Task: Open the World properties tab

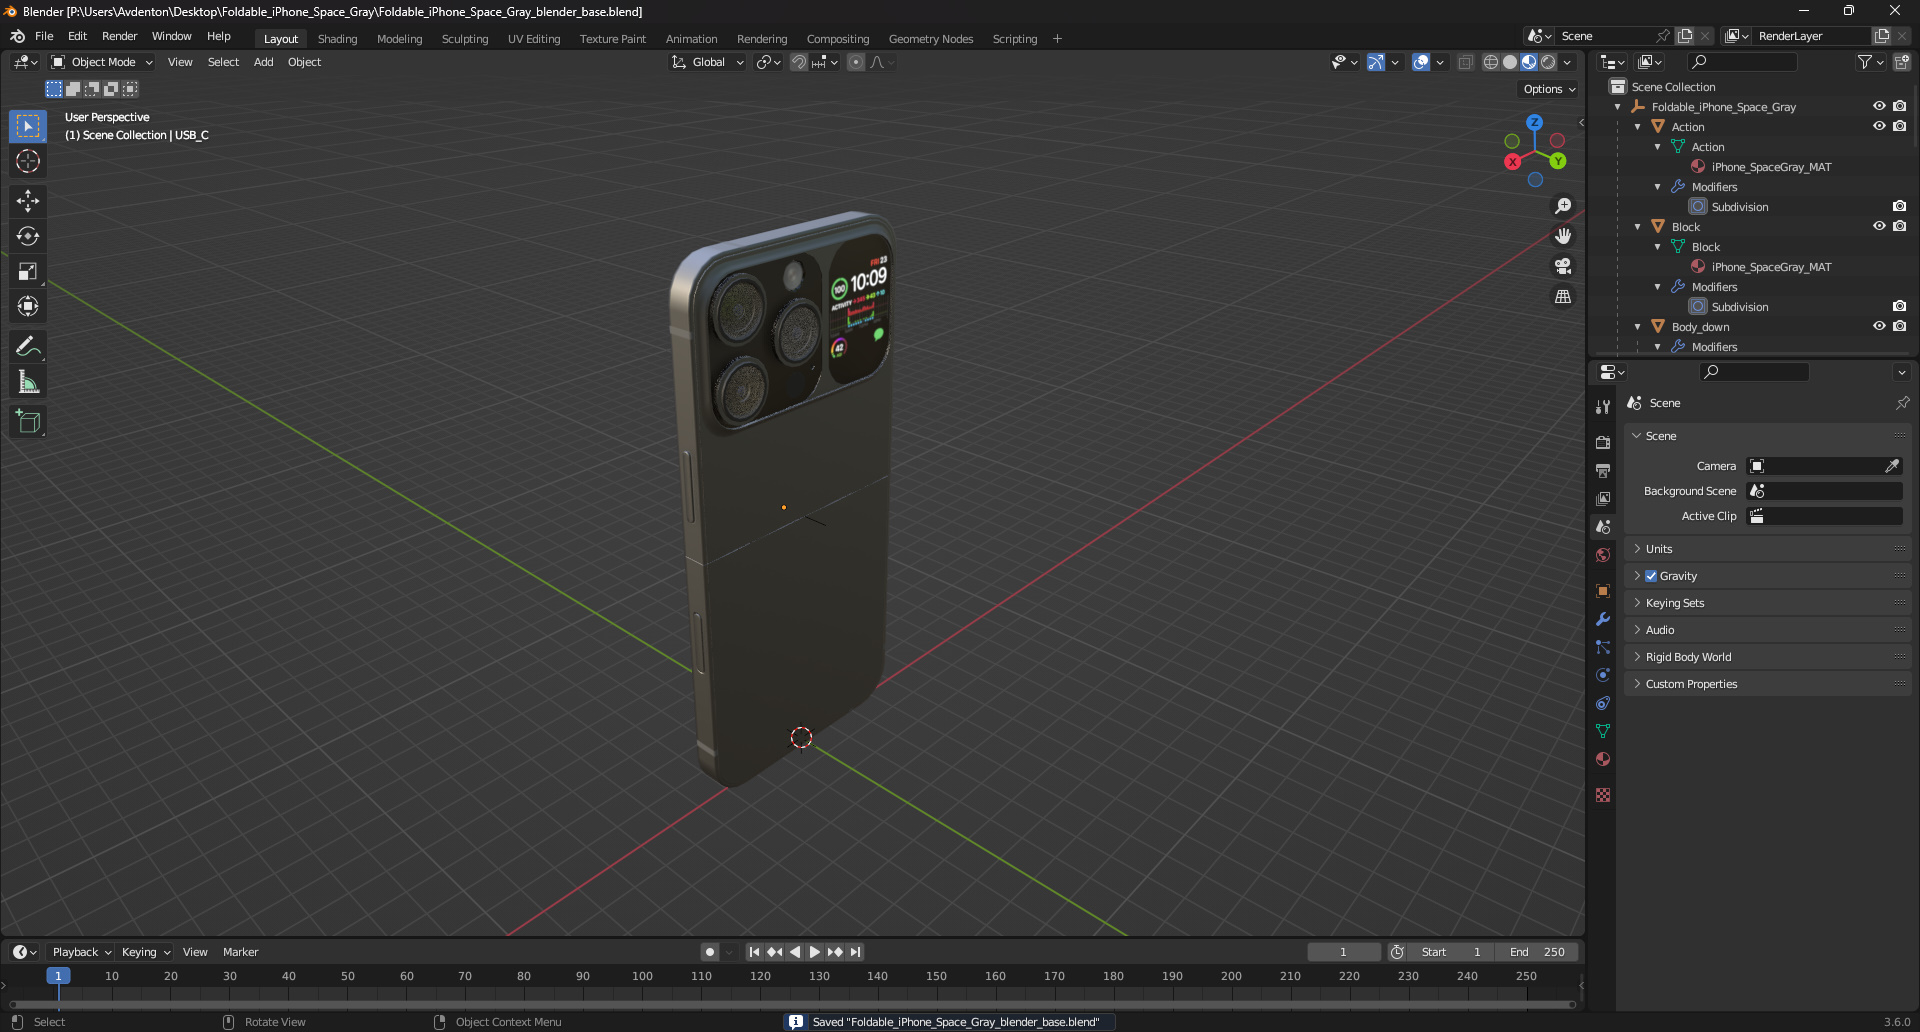Action: pos(1603,555)
